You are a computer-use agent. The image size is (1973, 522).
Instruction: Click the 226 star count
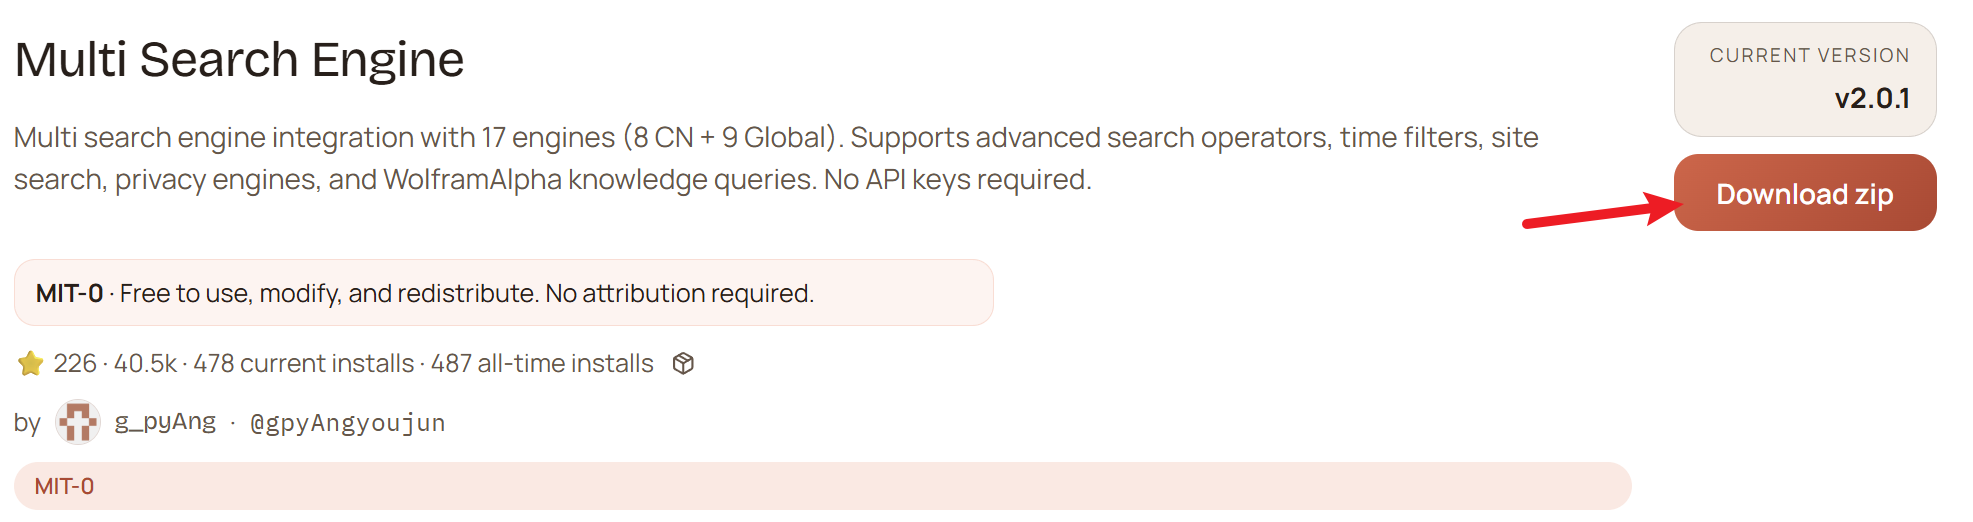tap(75, 363)
